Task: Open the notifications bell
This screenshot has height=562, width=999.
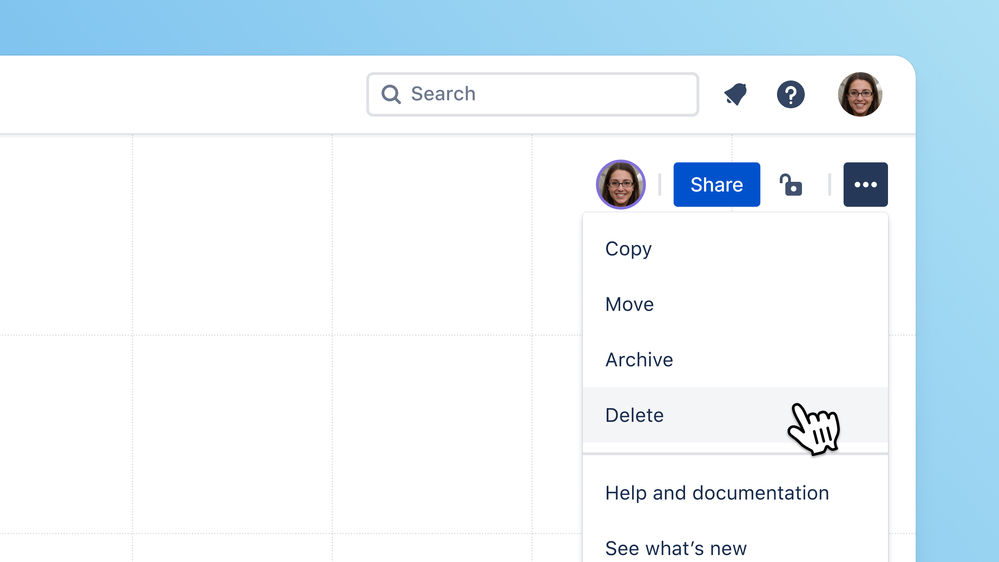Action: (x=735, y=94)
